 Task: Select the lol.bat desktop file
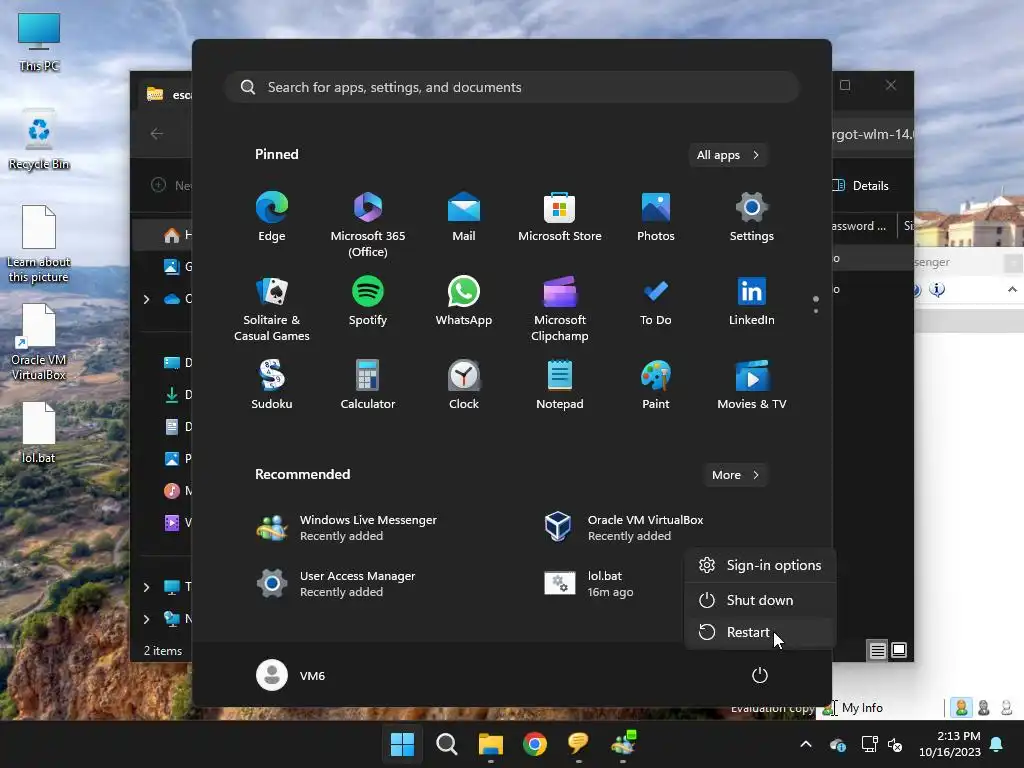(x=39, y=433)
